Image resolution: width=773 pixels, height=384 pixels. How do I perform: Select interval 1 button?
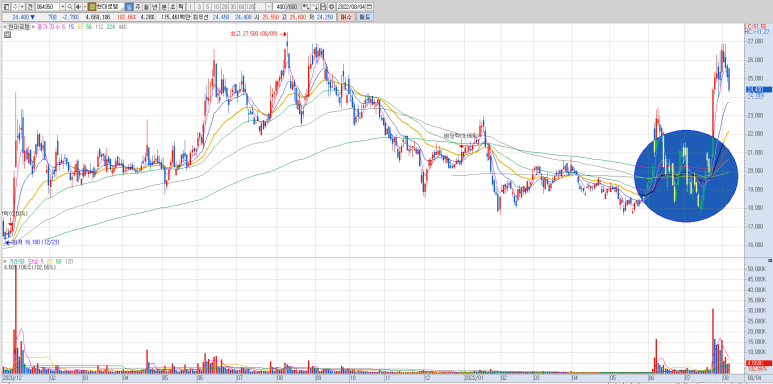tap(190, 7)
